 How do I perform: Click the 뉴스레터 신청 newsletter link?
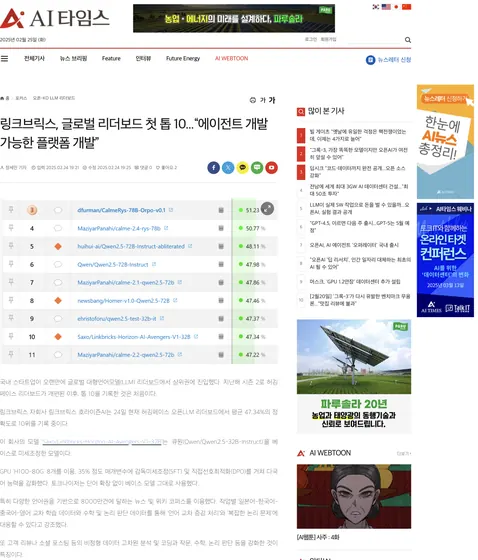pos(394,60)
